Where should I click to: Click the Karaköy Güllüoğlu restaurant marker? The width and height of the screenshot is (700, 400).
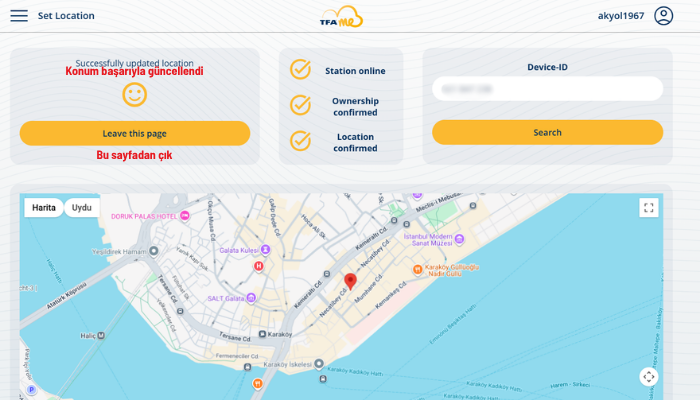click(x=418, y=269)
